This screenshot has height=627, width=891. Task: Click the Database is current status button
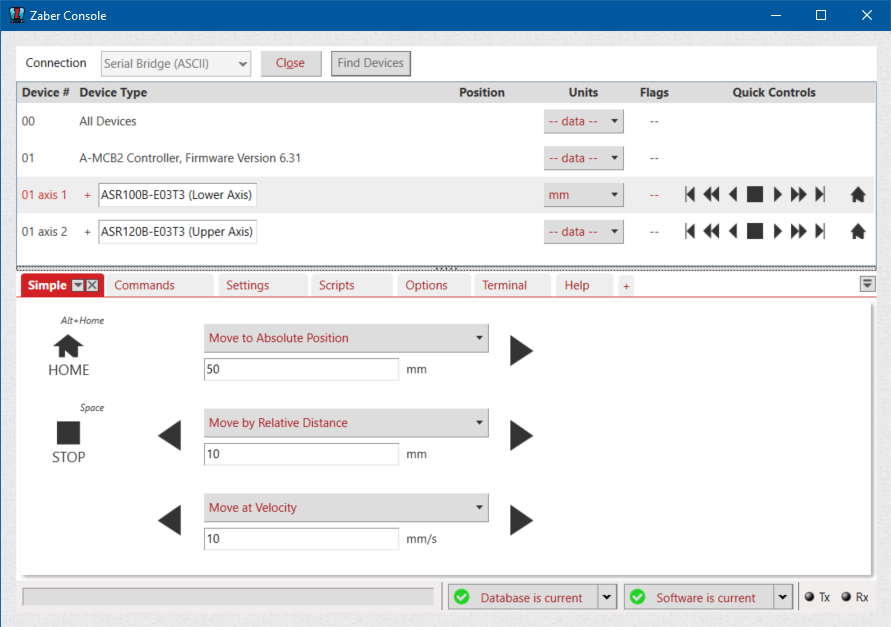point(523,597)
